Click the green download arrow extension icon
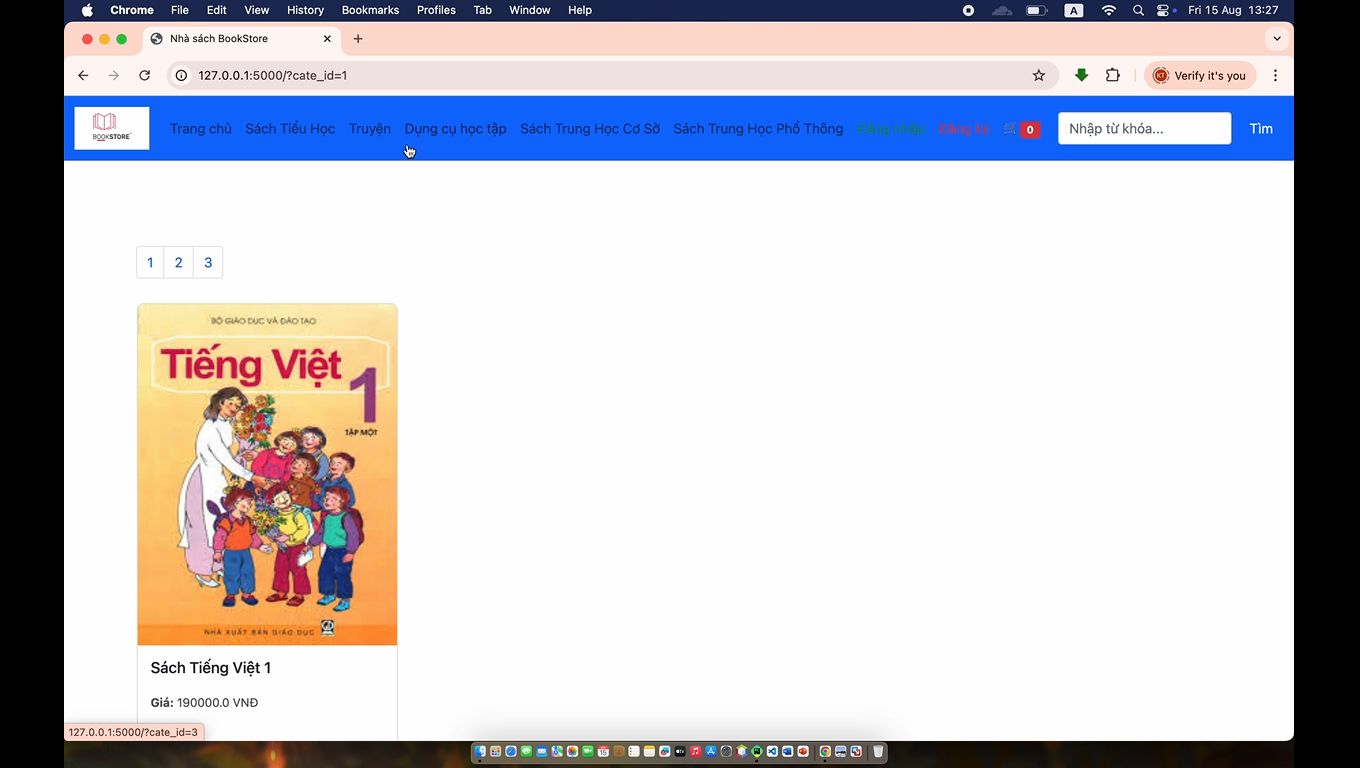1360x768 pixels. tap(1081, 75)
